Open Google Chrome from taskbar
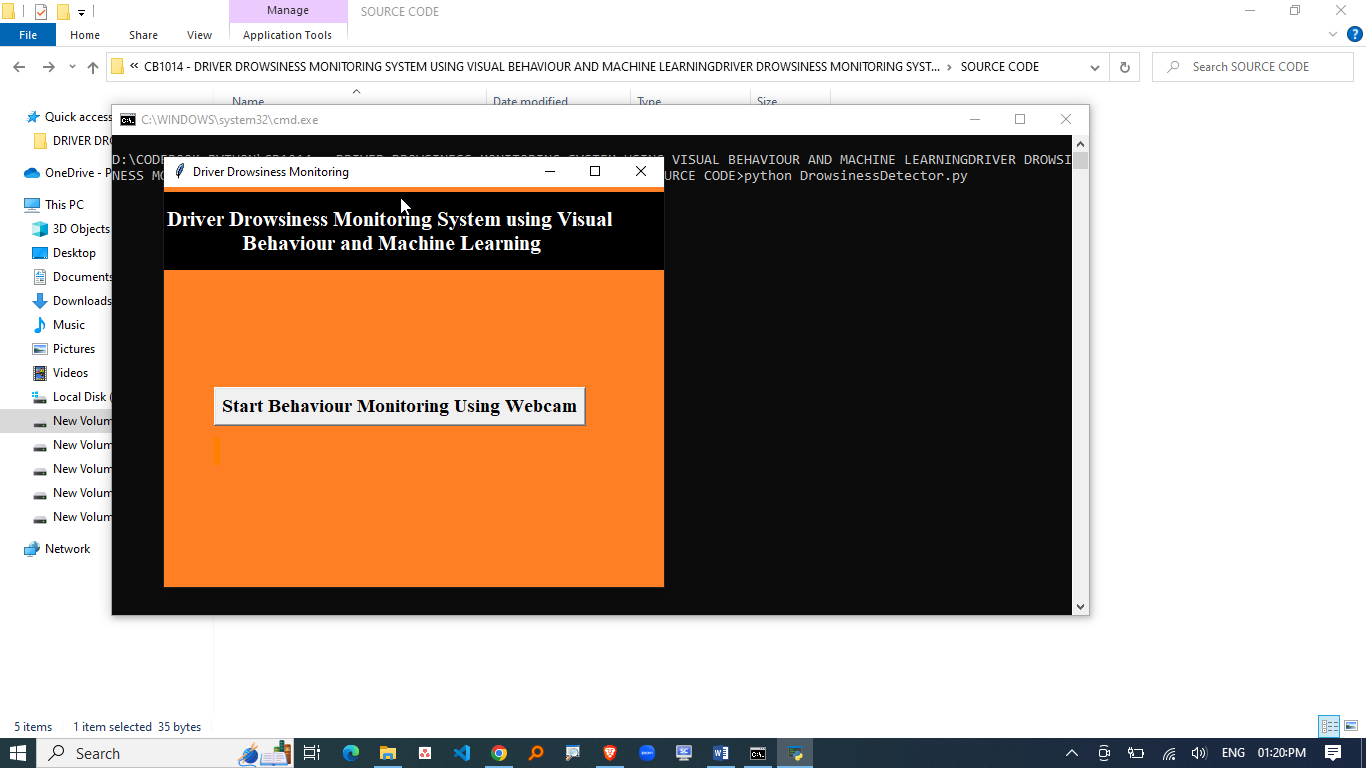 [499, 753]
